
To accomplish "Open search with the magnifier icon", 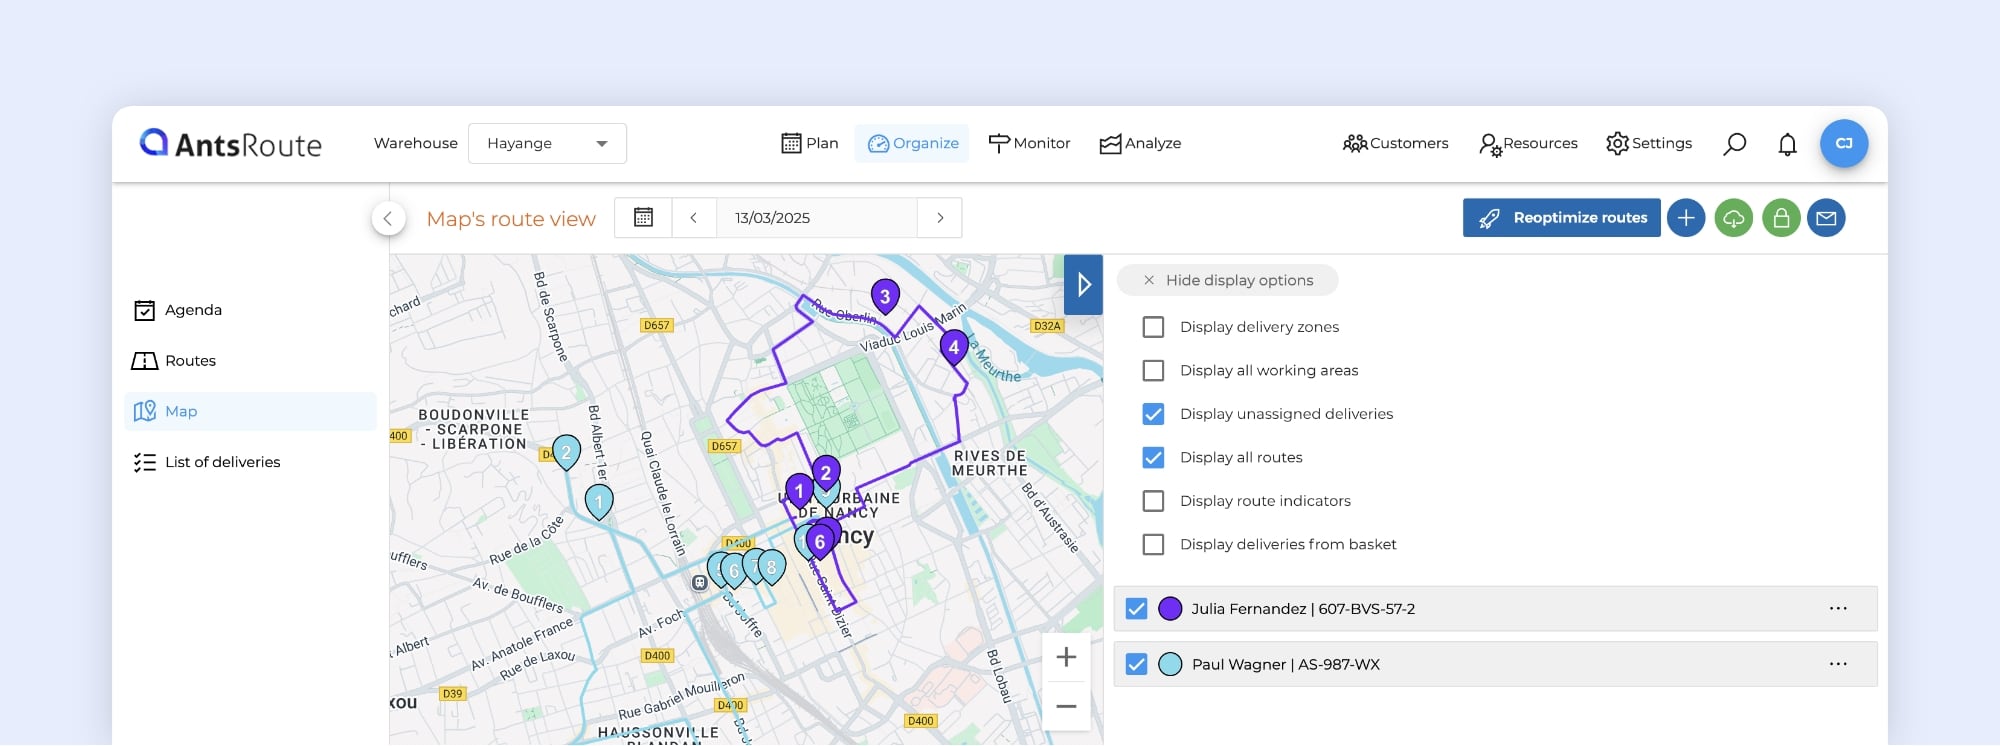I will click(x=1735, y=144).
